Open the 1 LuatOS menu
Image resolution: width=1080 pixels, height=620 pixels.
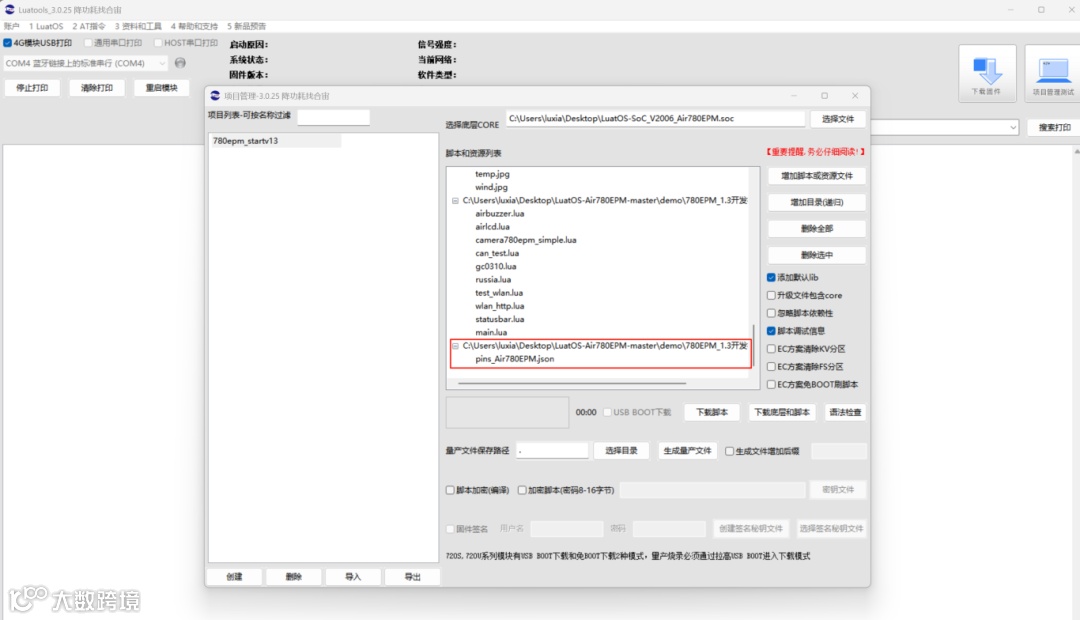[x=46, y=26]
